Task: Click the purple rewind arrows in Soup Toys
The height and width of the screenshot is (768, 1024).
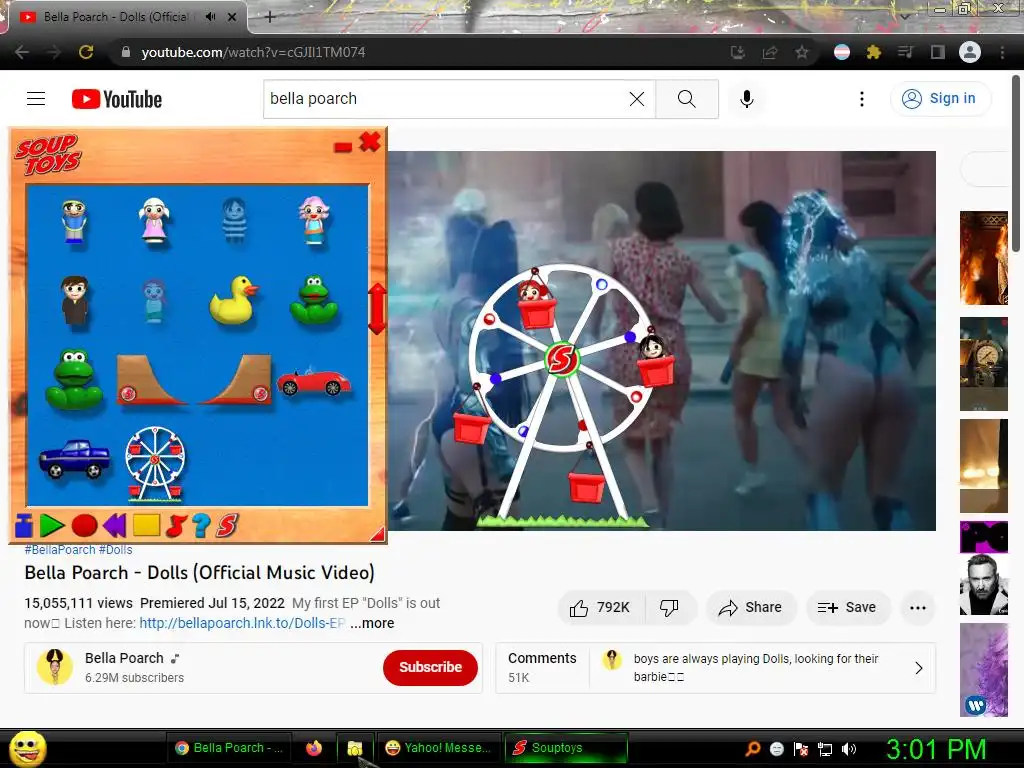Action: click(x=114, y=525)
